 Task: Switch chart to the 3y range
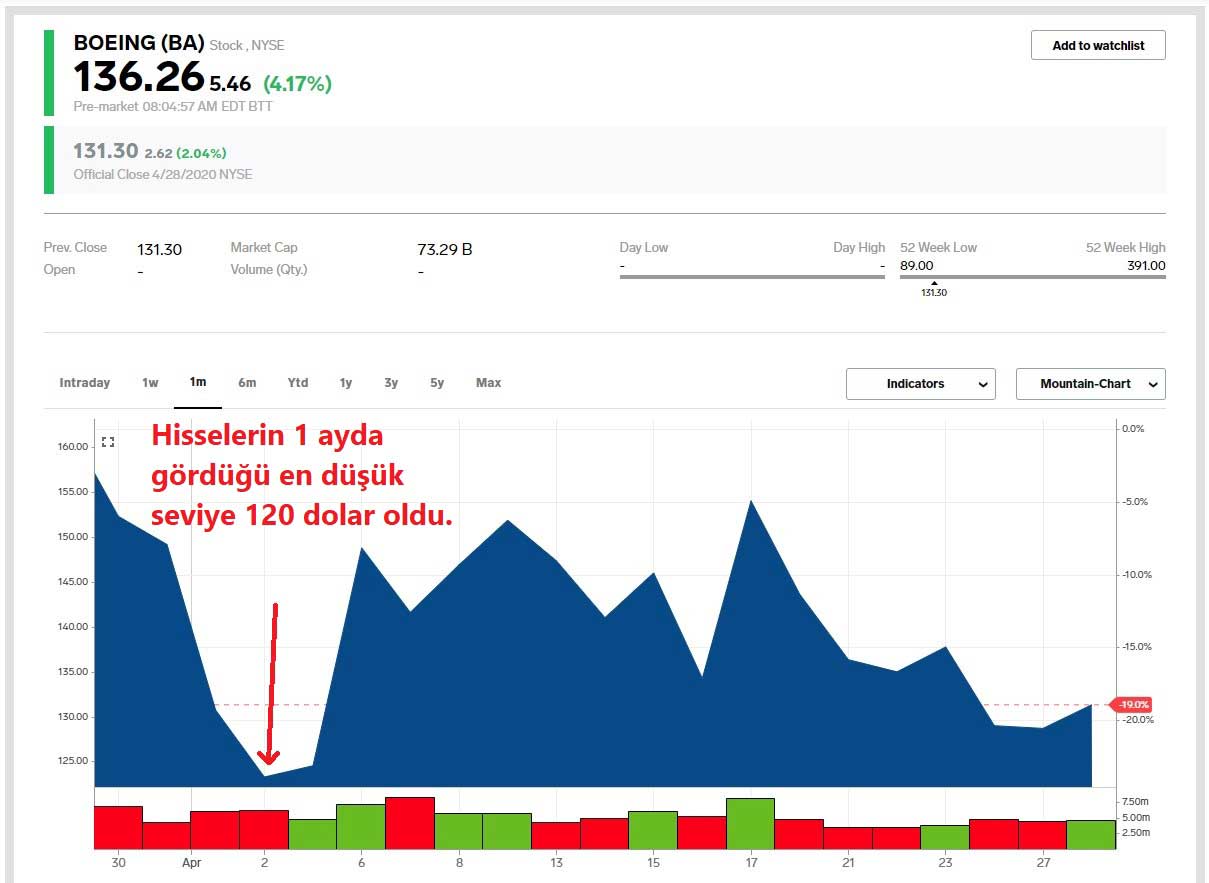[391, 383]
